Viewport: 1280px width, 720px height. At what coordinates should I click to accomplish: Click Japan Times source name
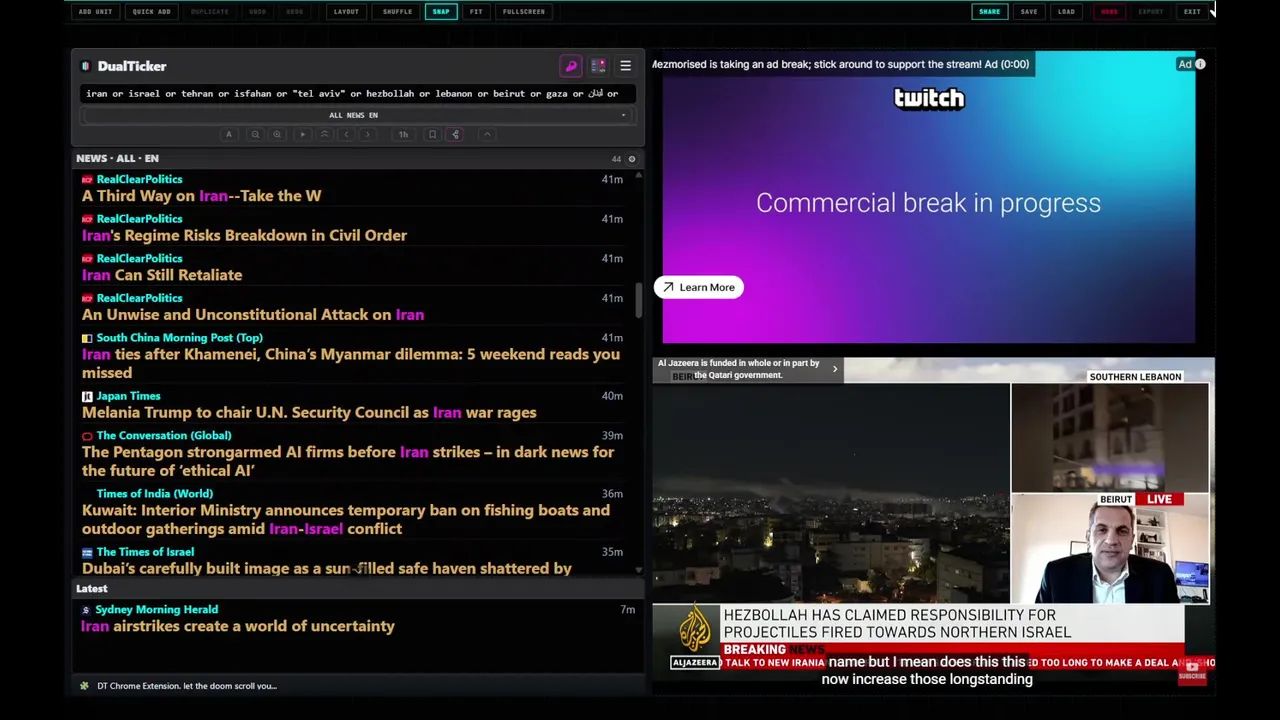[128, 396]
